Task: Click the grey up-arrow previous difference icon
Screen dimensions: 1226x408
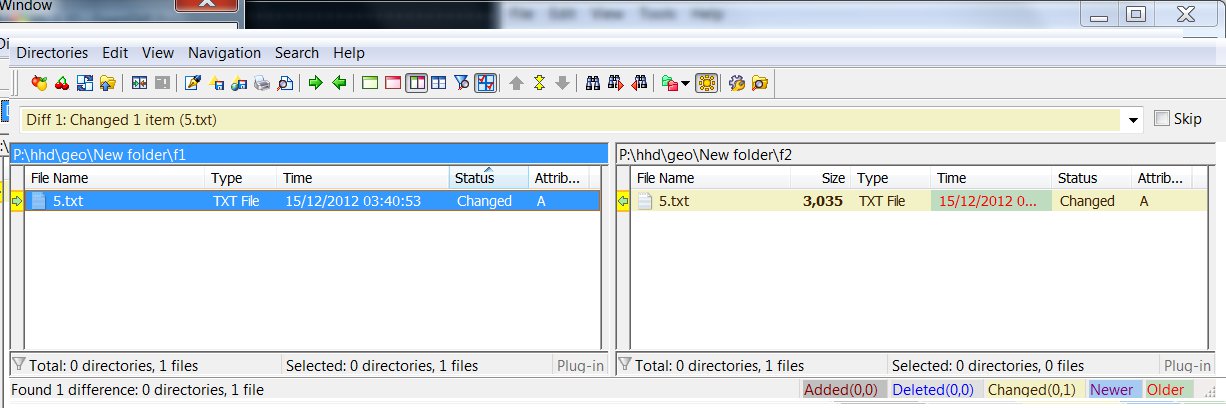Action: click(x=517, y=83)
